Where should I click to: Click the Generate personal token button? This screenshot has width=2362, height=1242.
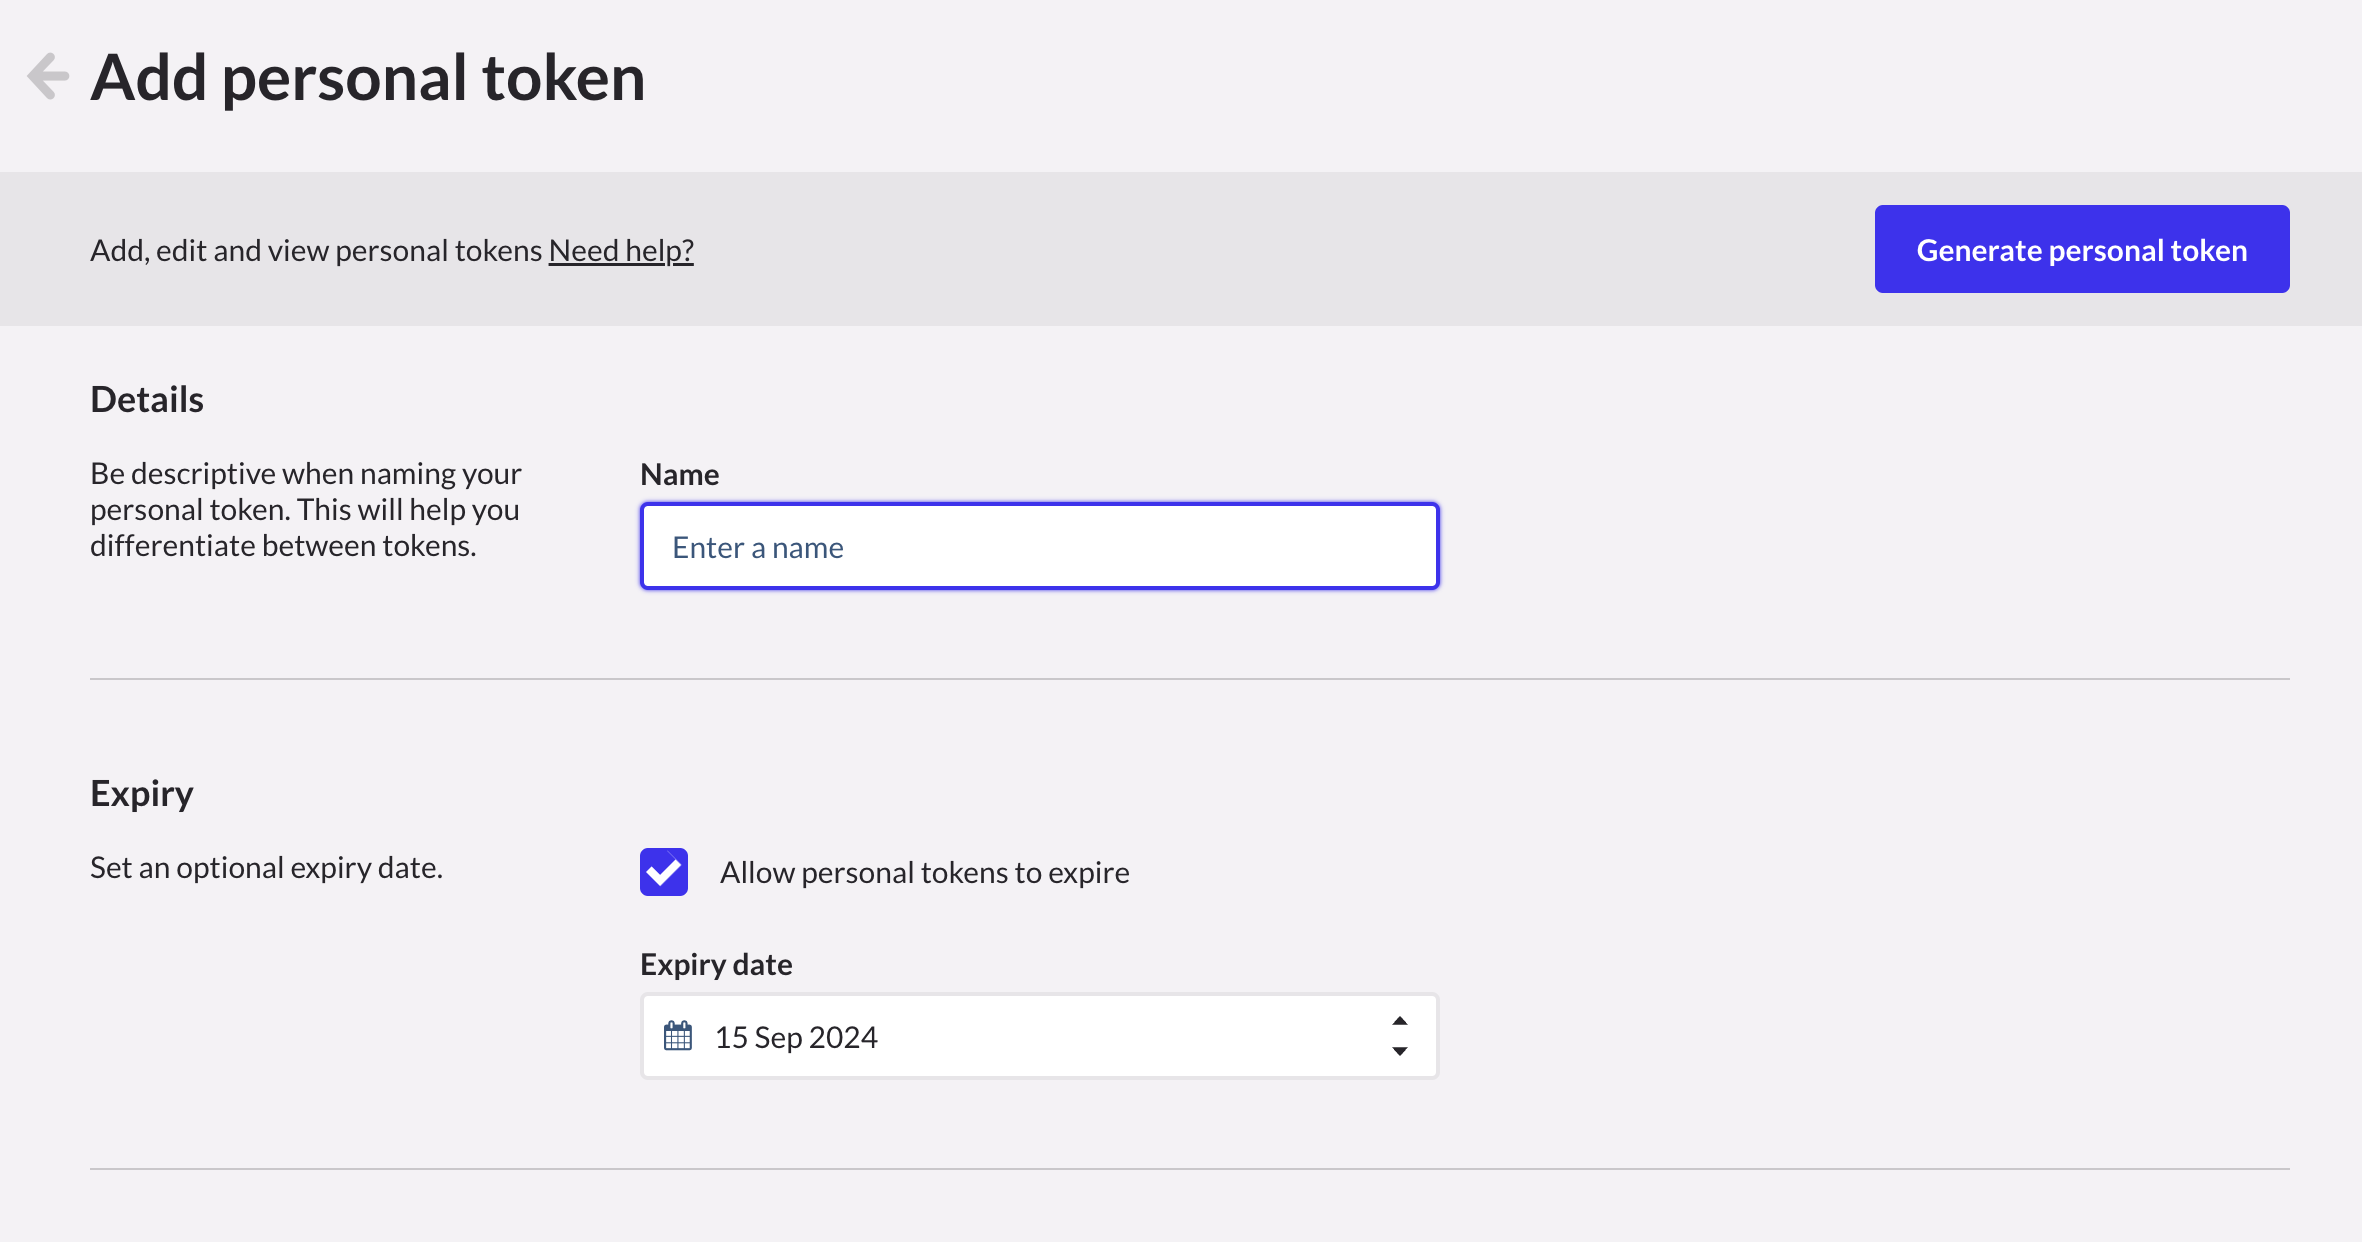pos(2081,249)
